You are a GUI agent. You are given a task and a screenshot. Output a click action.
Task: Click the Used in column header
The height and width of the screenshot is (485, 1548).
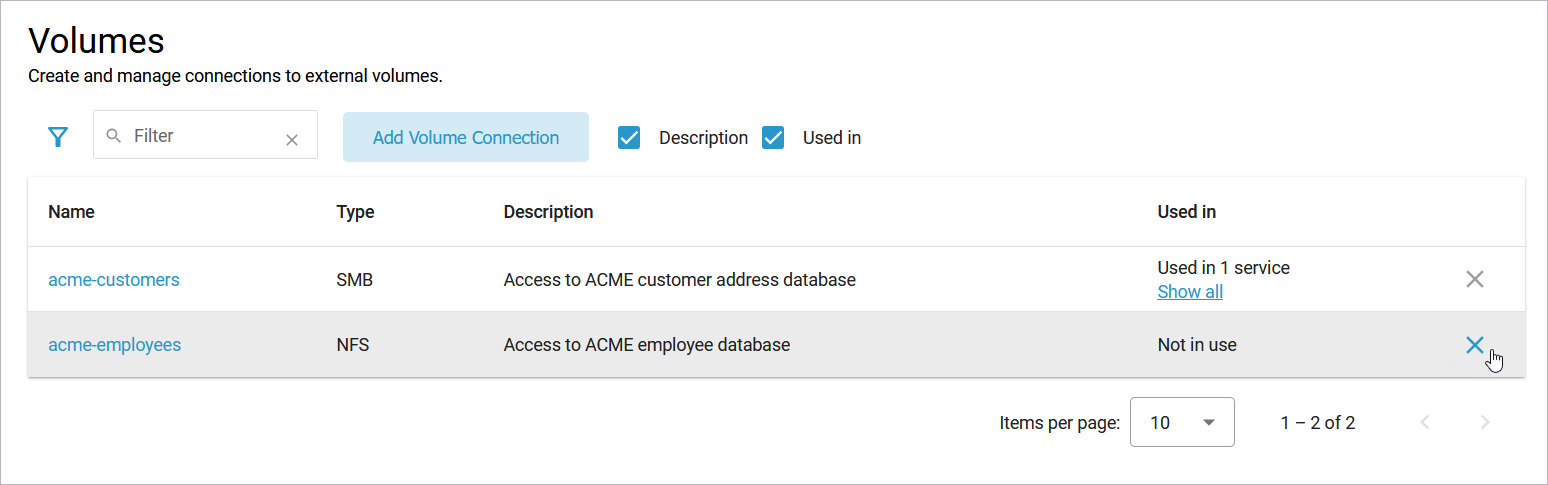tap(1186, 212)
